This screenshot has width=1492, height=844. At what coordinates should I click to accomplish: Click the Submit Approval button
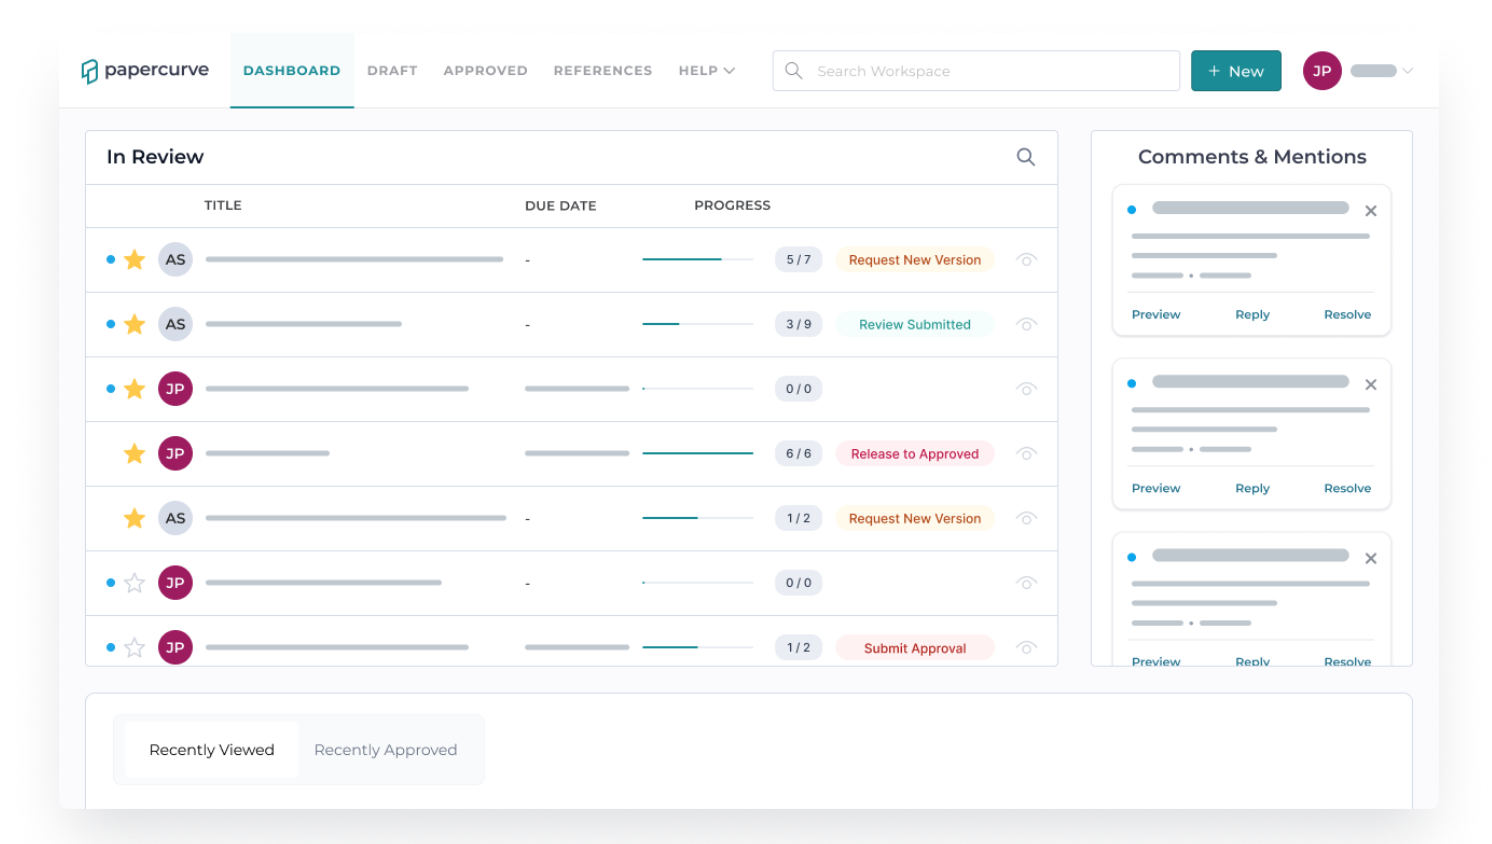pos(915,648)
